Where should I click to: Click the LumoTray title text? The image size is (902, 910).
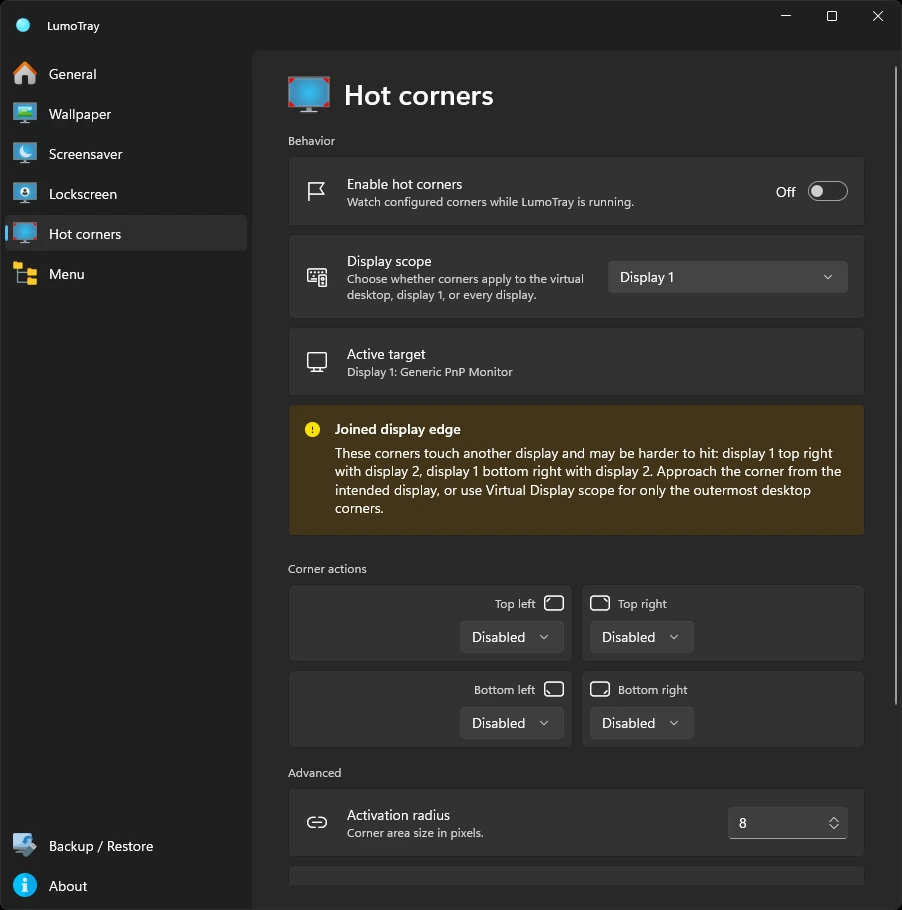pyautogui.click(x=73, y=26)
